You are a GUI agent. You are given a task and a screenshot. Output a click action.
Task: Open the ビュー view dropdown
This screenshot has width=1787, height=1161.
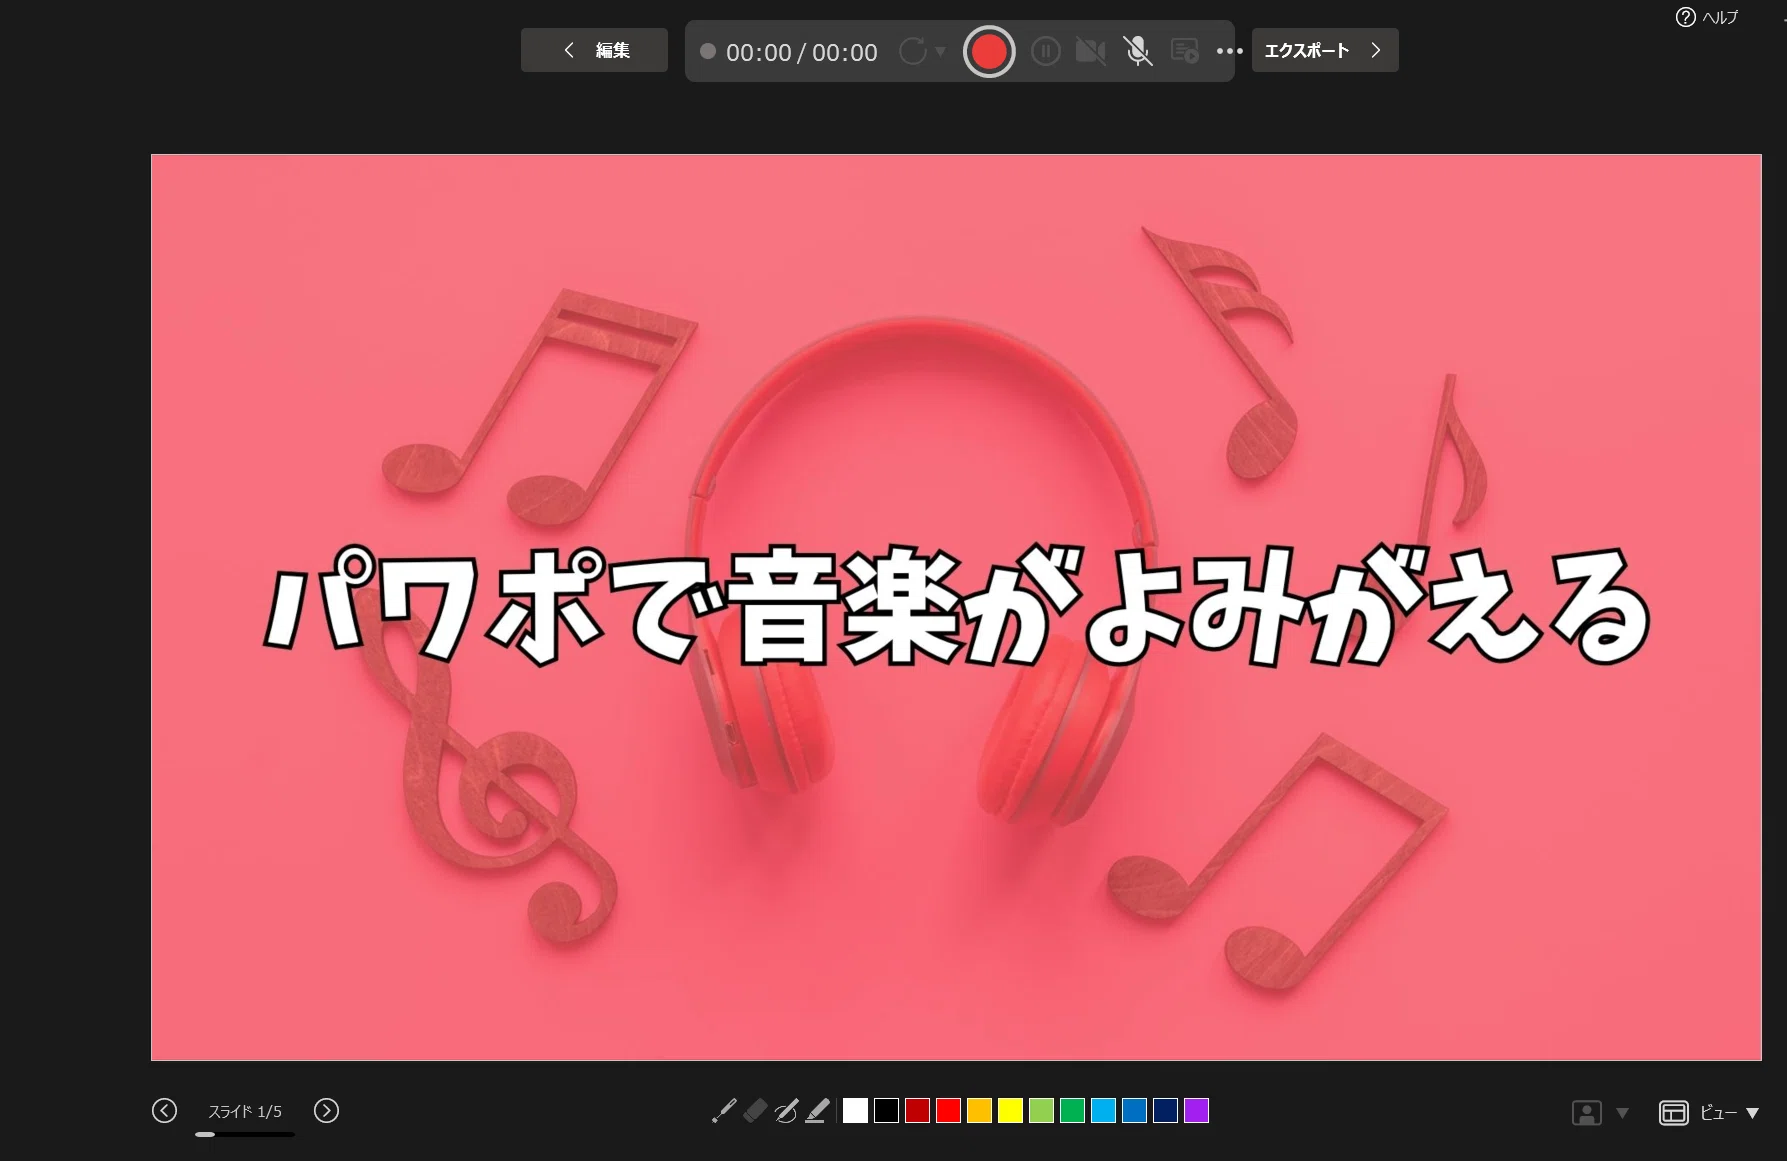click(1709, 1113)
